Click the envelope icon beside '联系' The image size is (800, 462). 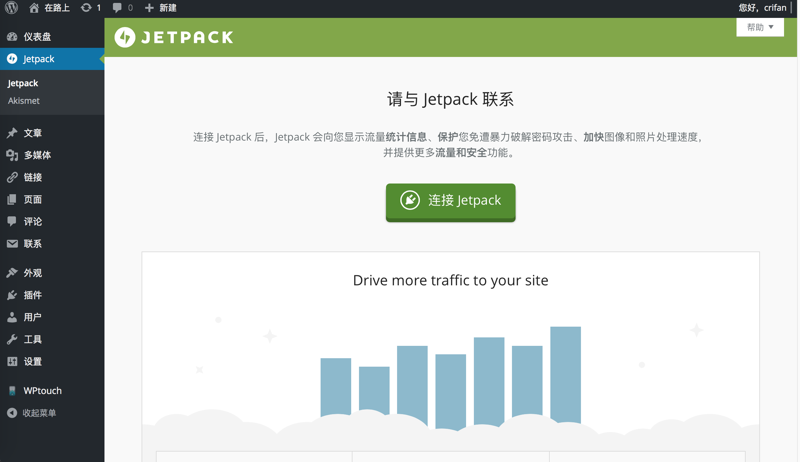point(12,244)
